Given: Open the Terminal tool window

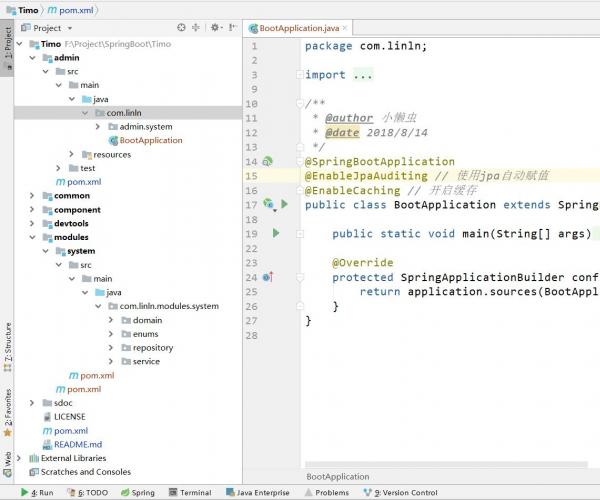Looking at the screenshot, I should pyautogui.click(x=191, y=492).
